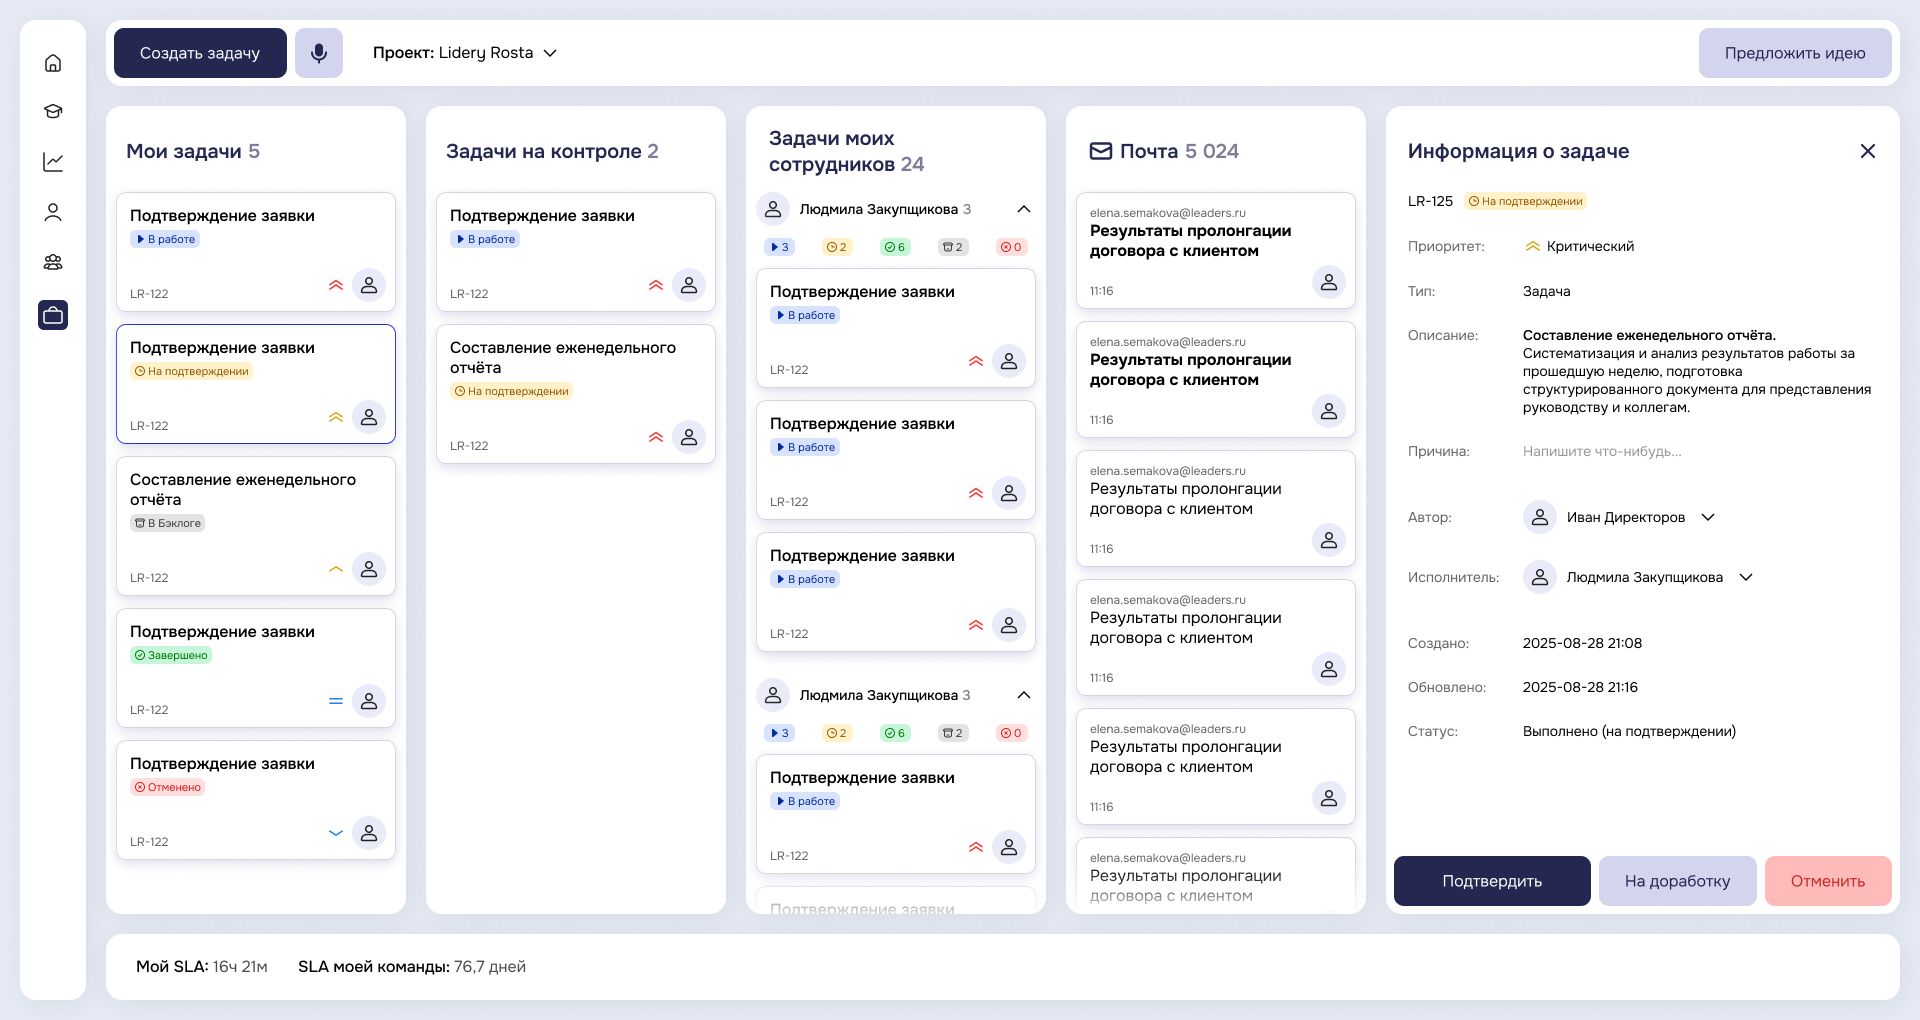Toggle the red cancelled count 0 badge
Viewport: 1920px width, 1020px height.
click(x=1011, y=247)
